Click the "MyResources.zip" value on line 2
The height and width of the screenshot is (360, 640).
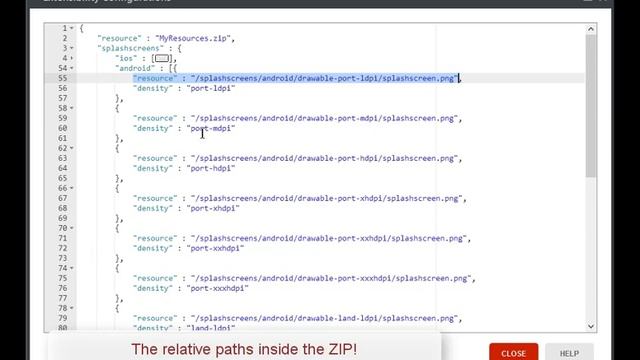tap(193, 38)
